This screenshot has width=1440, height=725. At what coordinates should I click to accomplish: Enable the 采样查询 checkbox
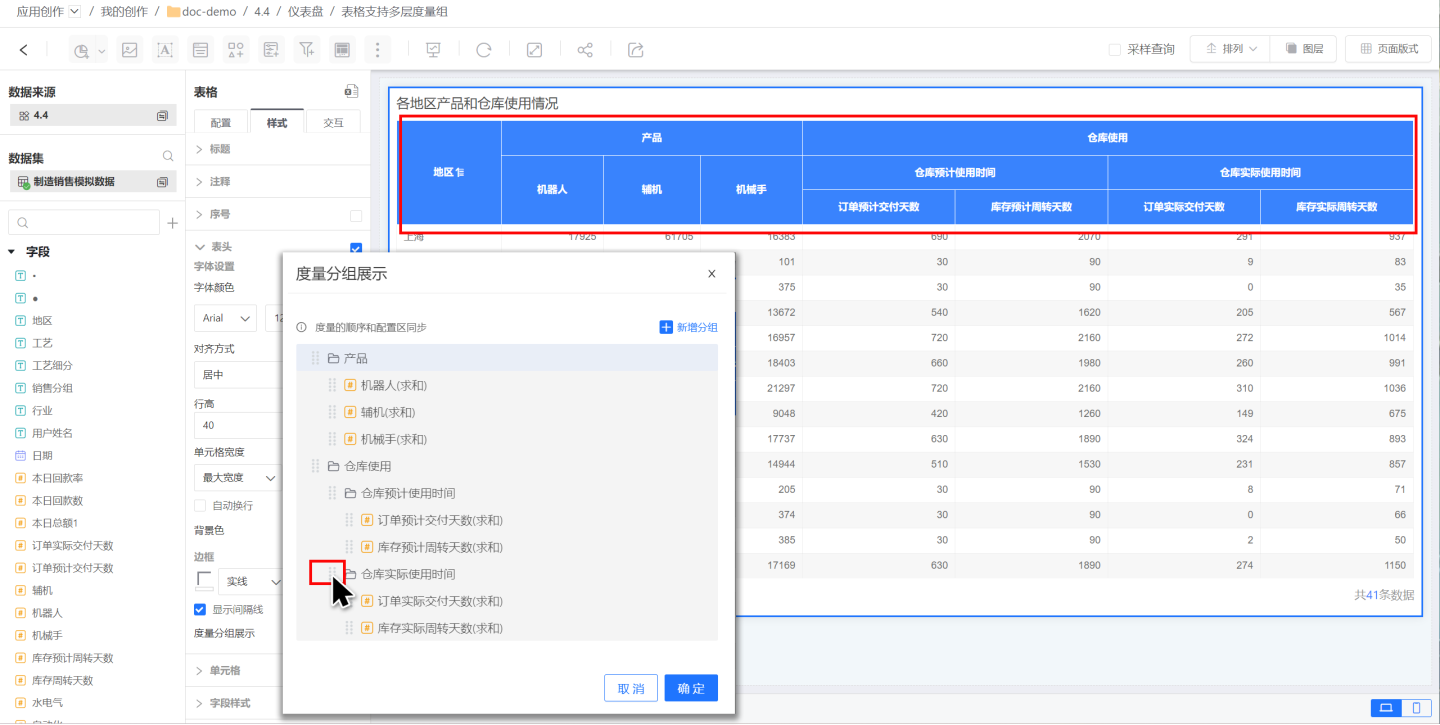tap(1114, 49)
